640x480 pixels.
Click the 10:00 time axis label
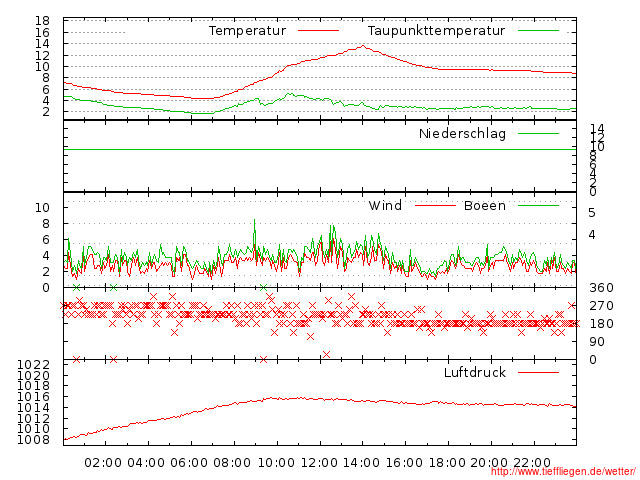[276, 463]
